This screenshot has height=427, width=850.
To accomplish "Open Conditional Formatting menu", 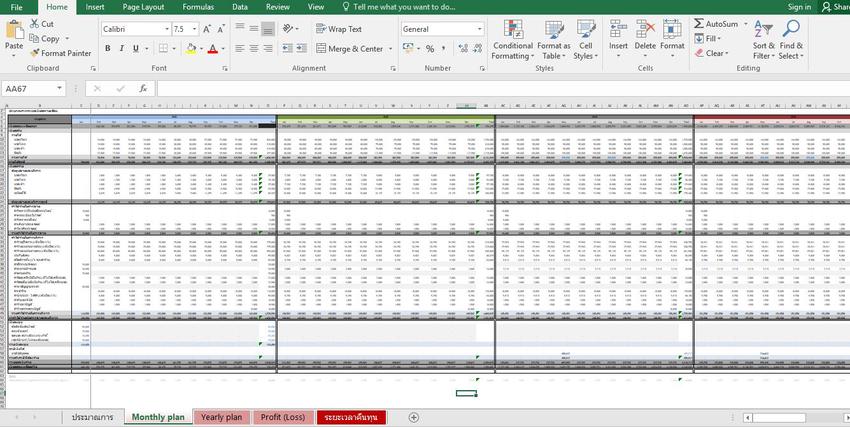I will (513, 40).
